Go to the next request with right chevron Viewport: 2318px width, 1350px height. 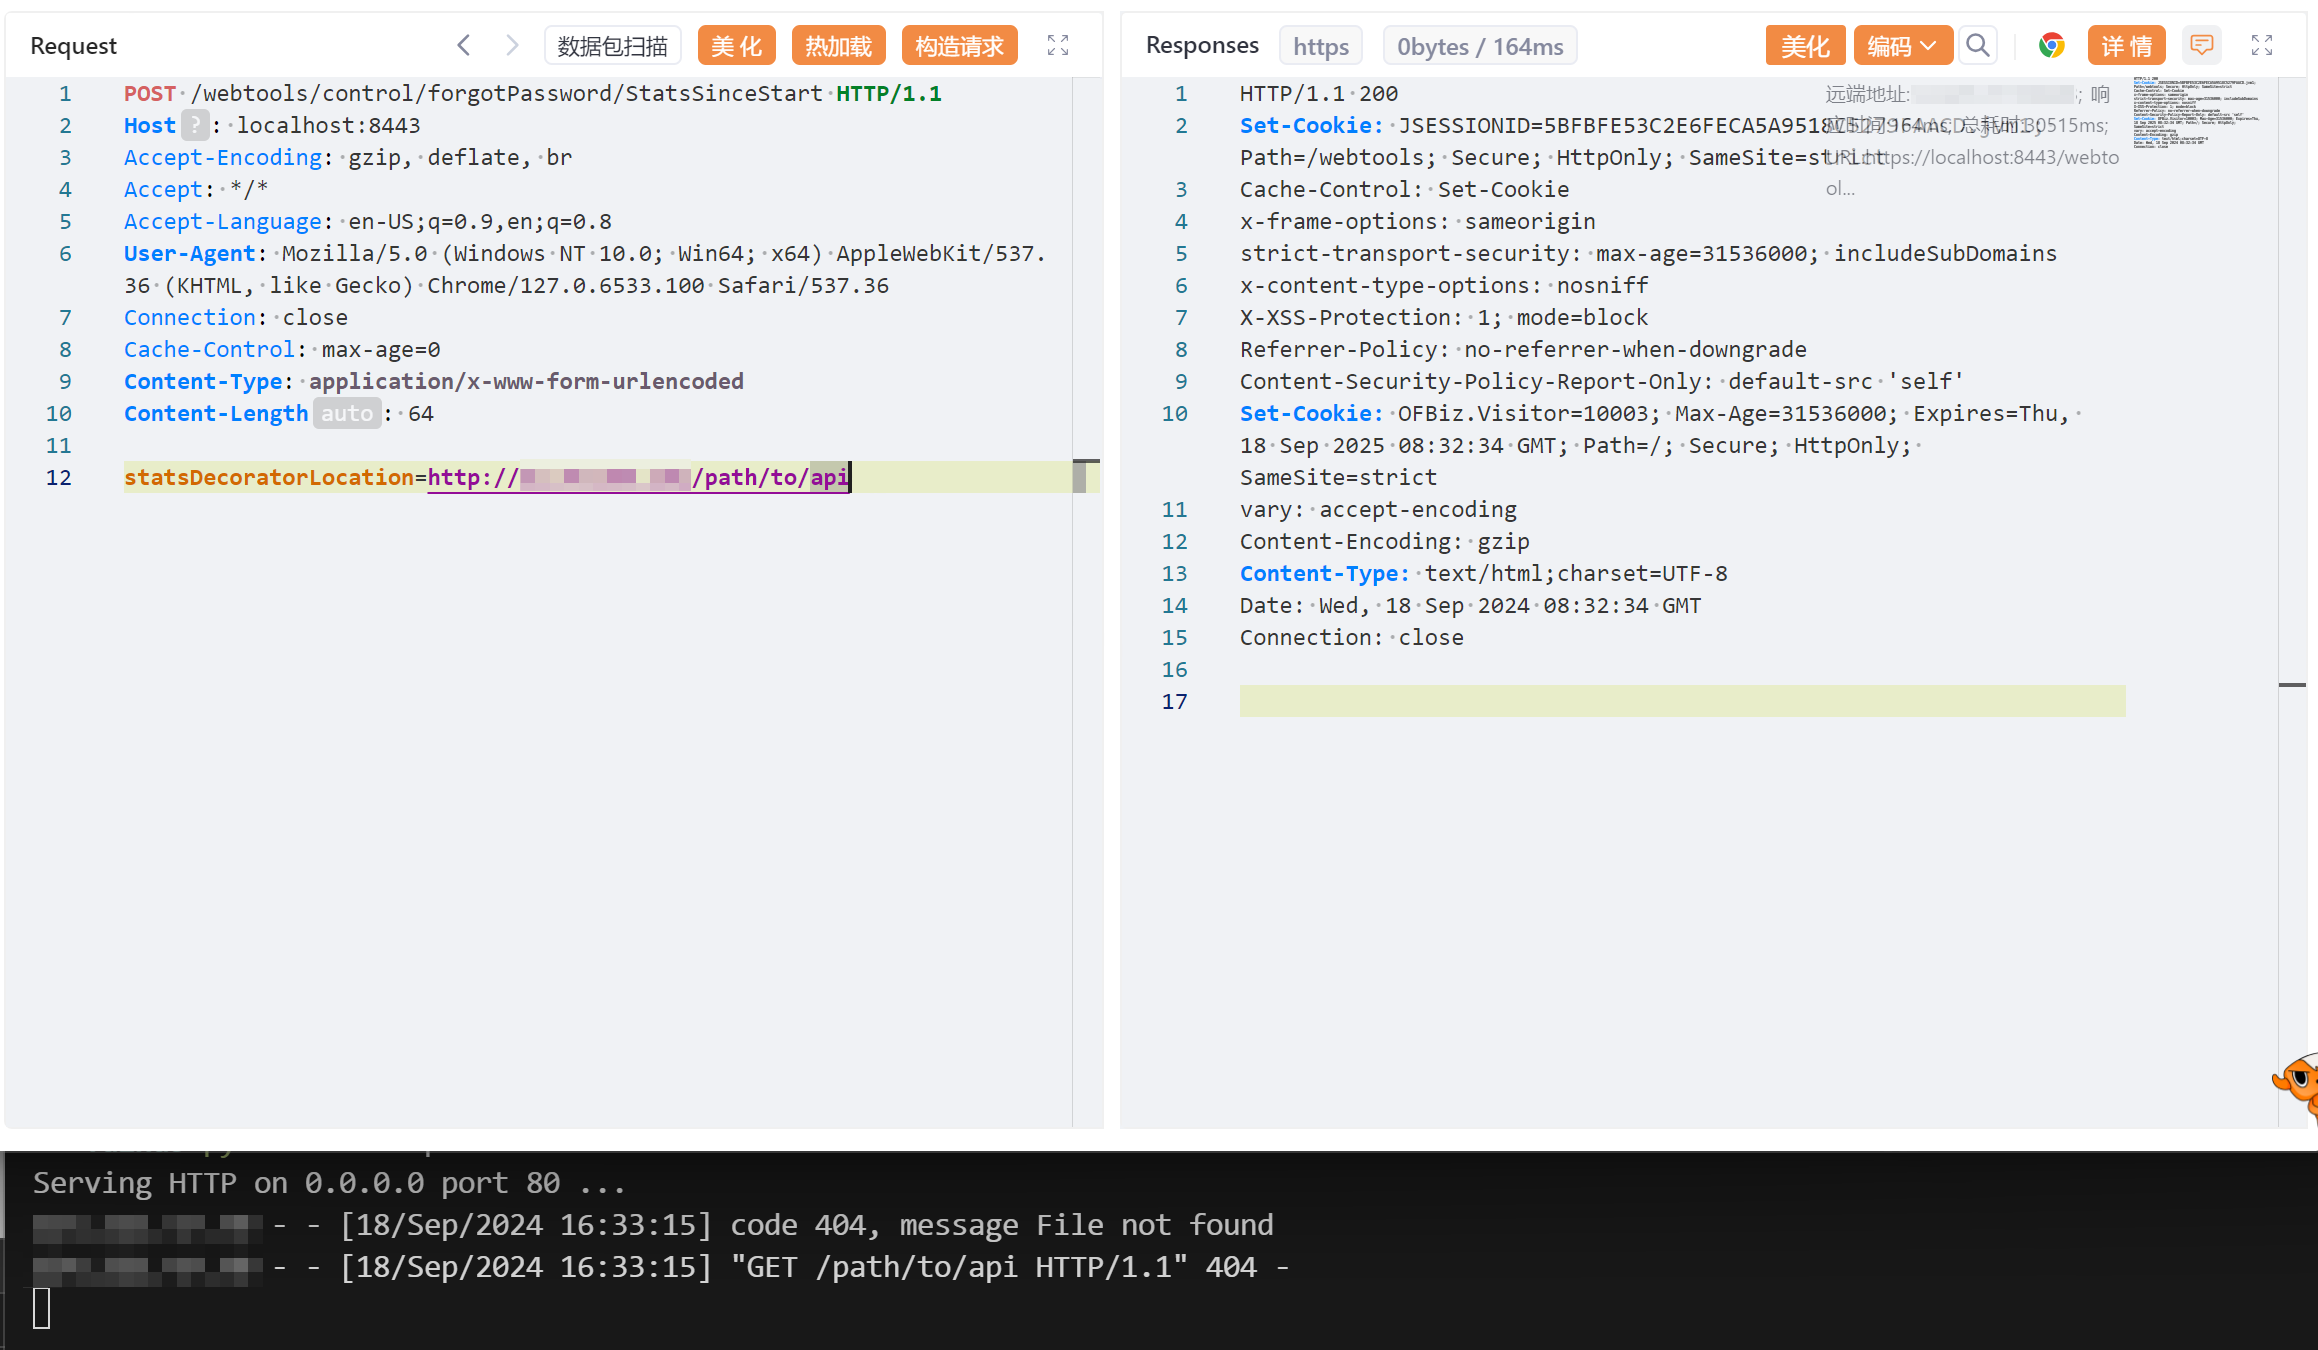512,45
